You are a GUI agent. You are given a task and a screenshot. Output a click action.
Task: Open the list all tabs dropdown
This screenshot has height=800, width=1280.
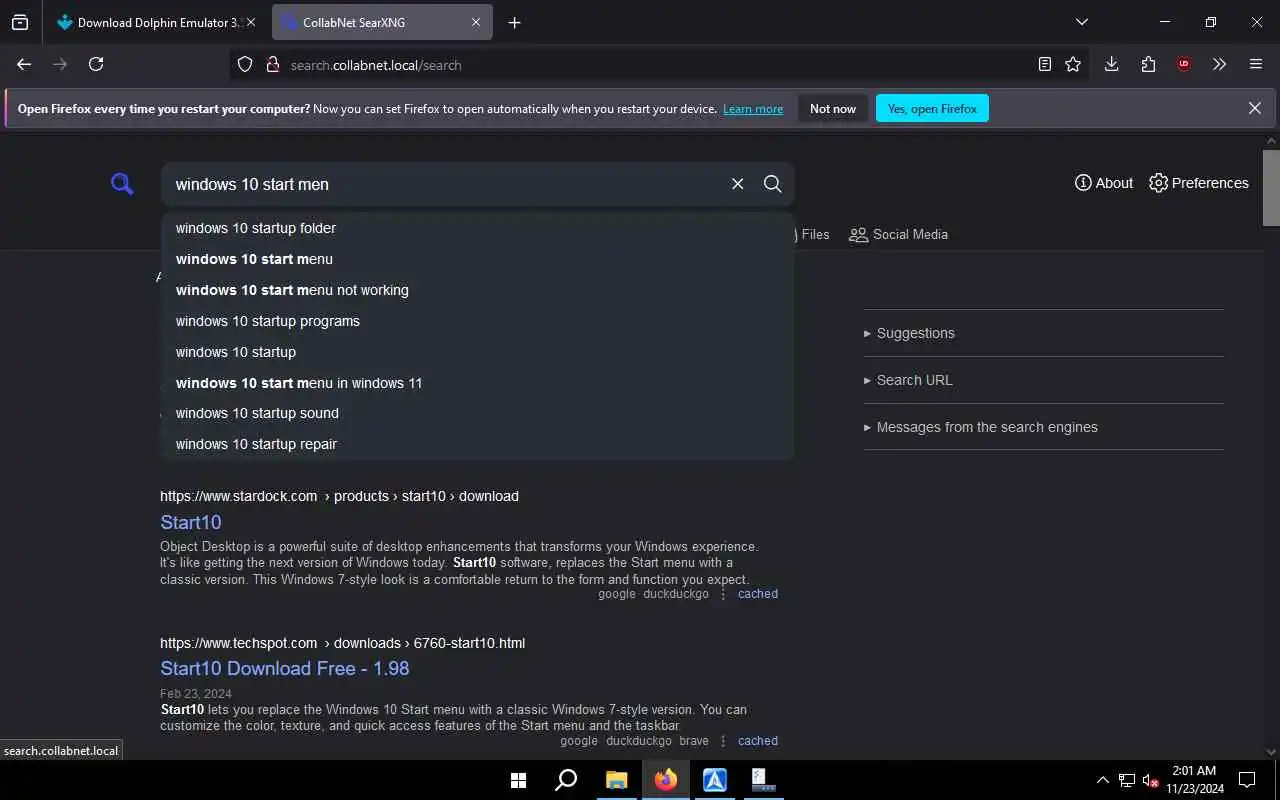(1081, 22)
